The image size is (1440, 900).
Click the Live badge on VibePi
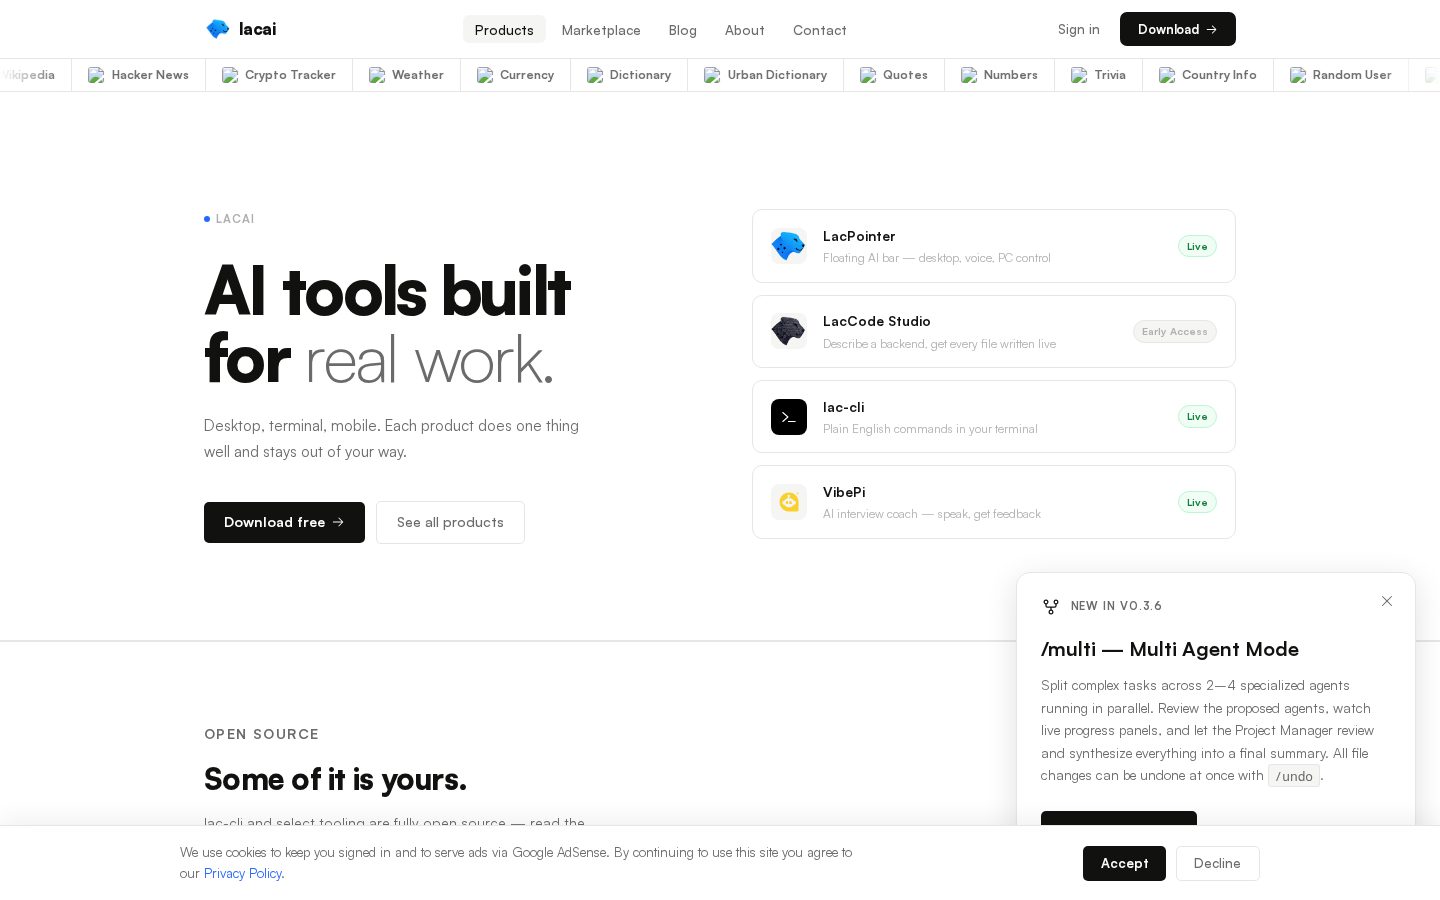coord(1197,503)
